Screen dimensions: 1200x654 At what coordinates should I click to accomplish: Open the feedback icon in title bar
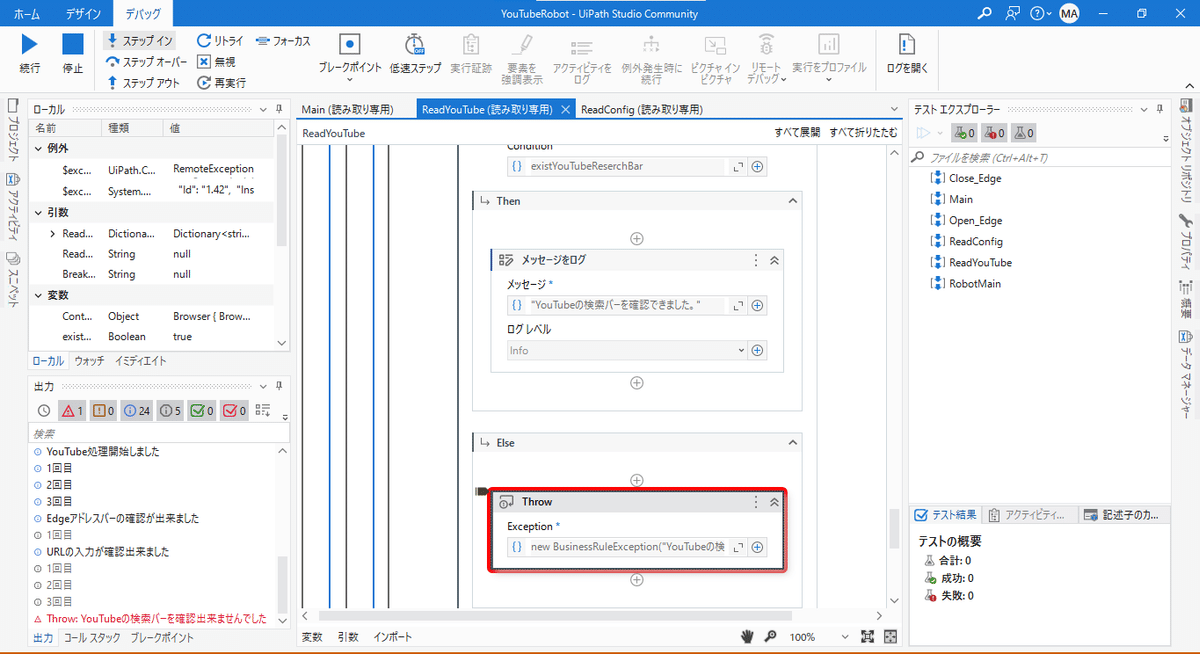[1013, 13]
